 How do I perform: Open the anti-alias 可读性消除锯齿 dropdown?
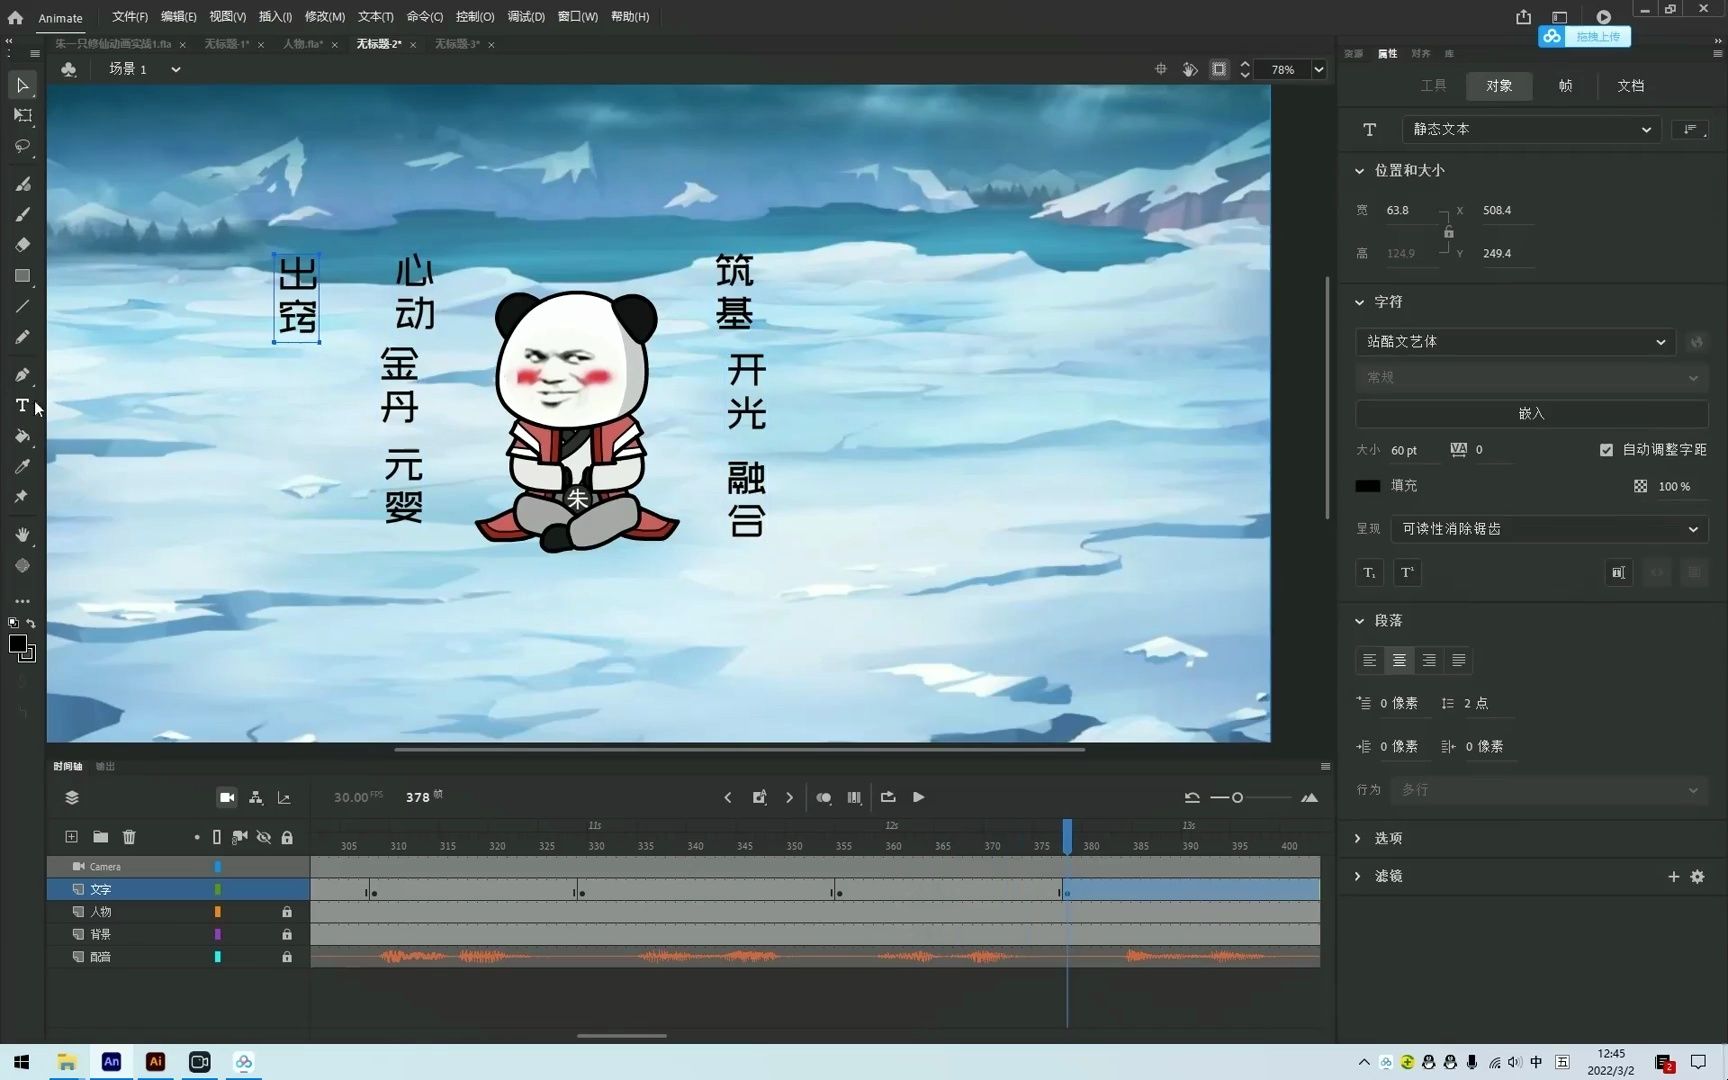click(x=1549, y=529)
